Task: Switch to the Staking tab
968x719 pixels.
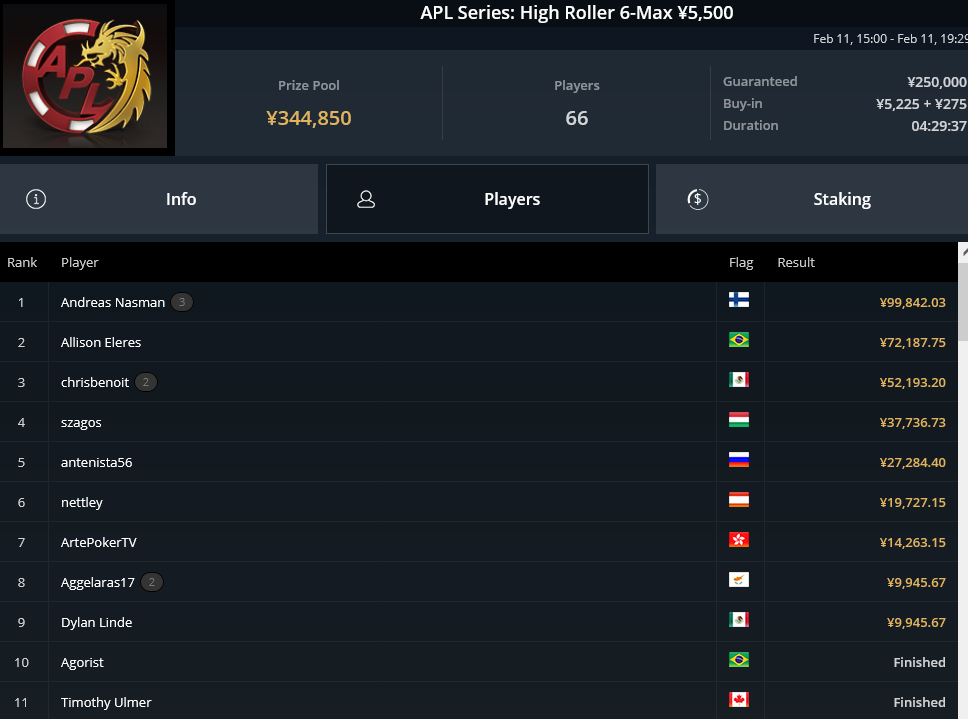Action: pos(812,199)
